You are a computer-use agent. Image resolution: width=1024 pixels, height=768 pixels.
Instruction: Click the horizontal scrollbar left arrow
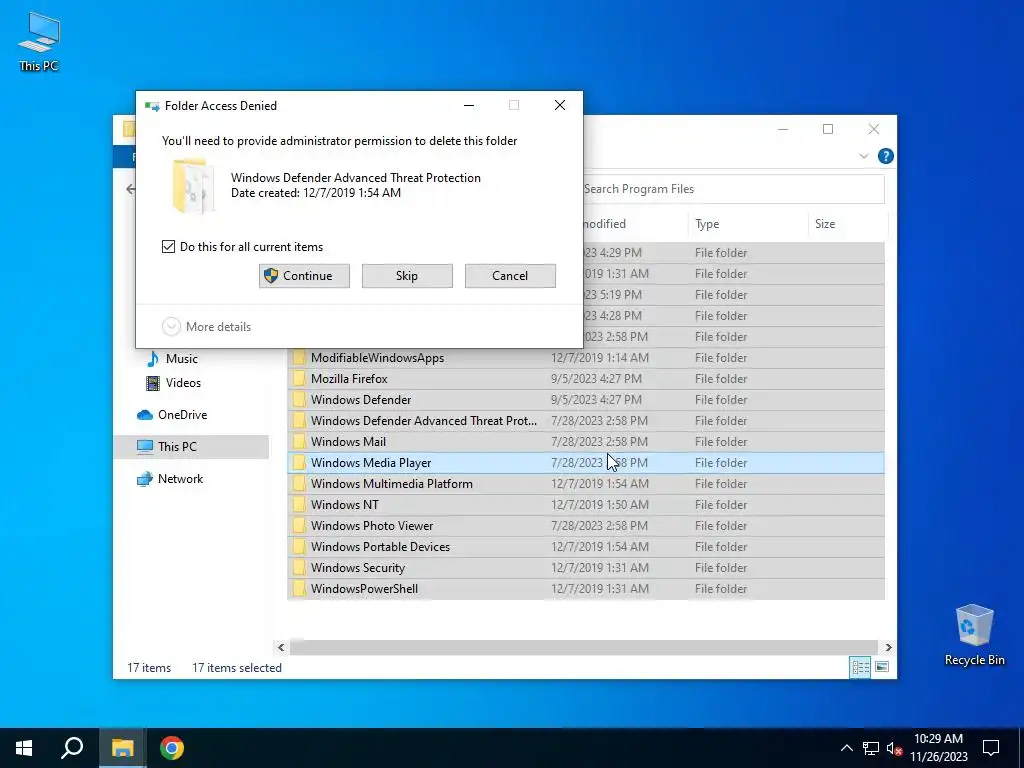pos(281,647)
